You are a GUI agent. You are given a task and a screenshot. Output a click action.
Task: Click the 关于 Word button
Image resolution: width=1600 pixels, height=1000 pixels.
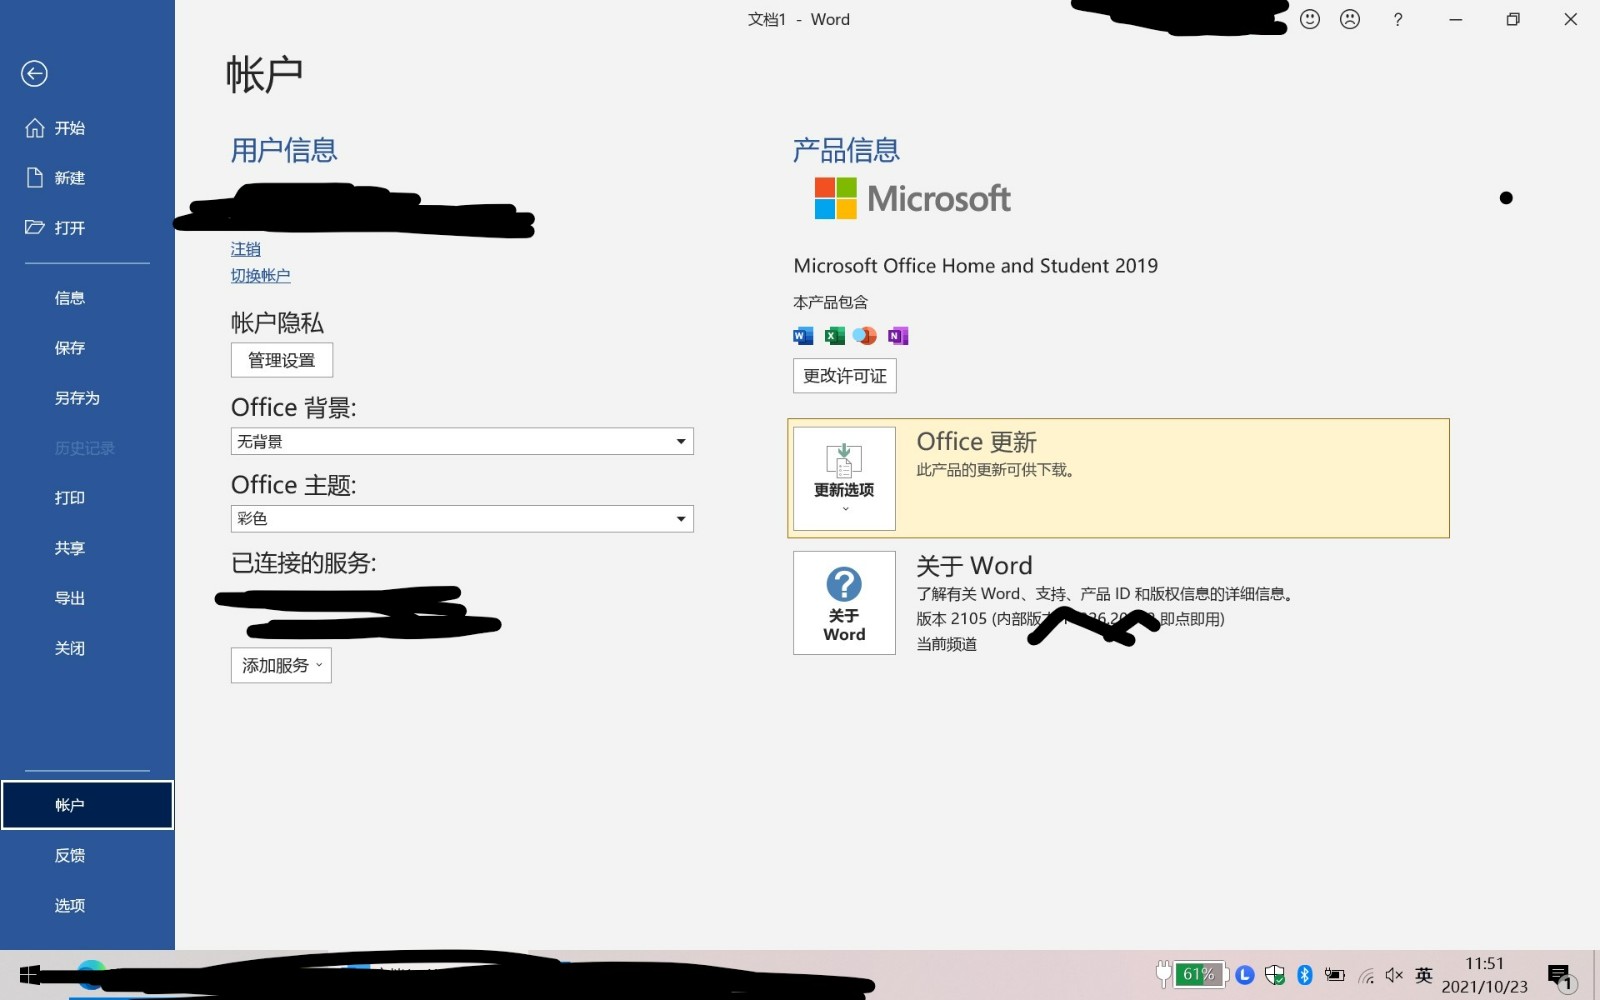coord(844,603)
